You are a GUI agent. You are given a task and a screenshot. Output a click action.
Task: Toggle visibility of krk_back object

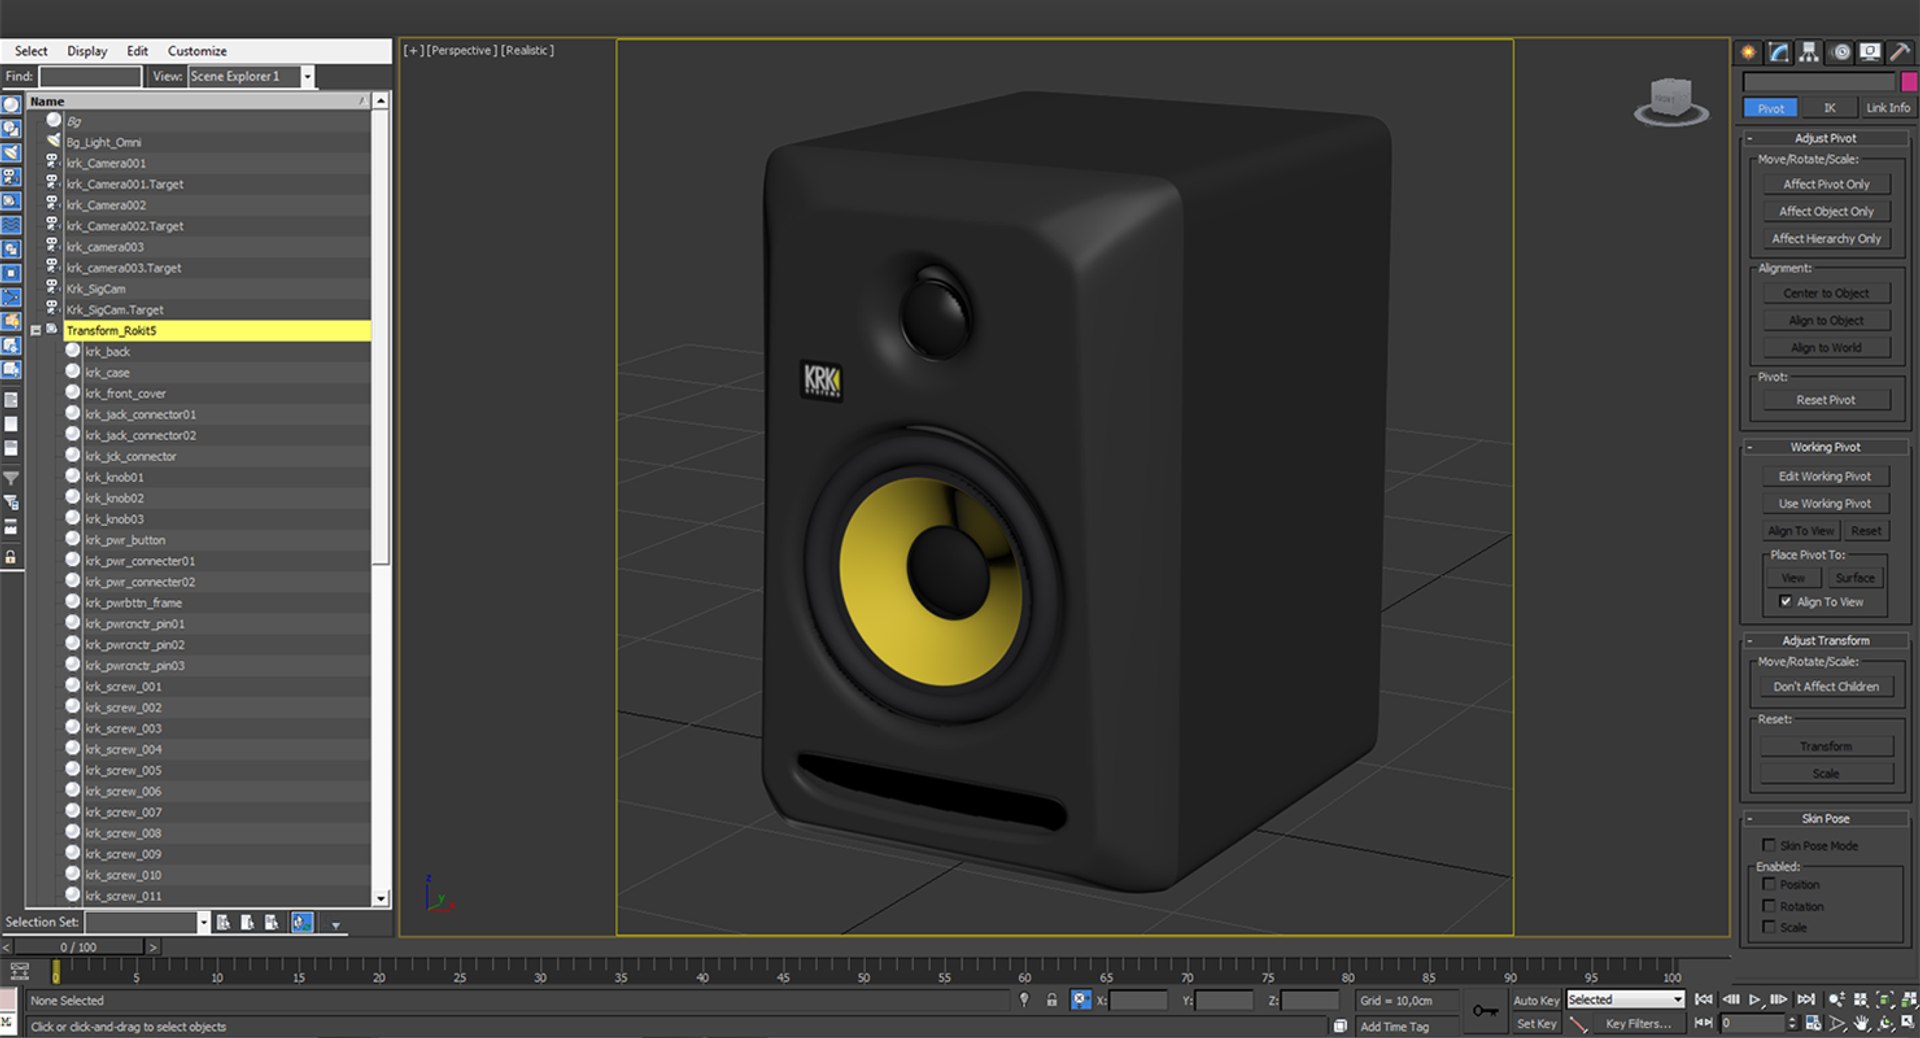(73, 351)
